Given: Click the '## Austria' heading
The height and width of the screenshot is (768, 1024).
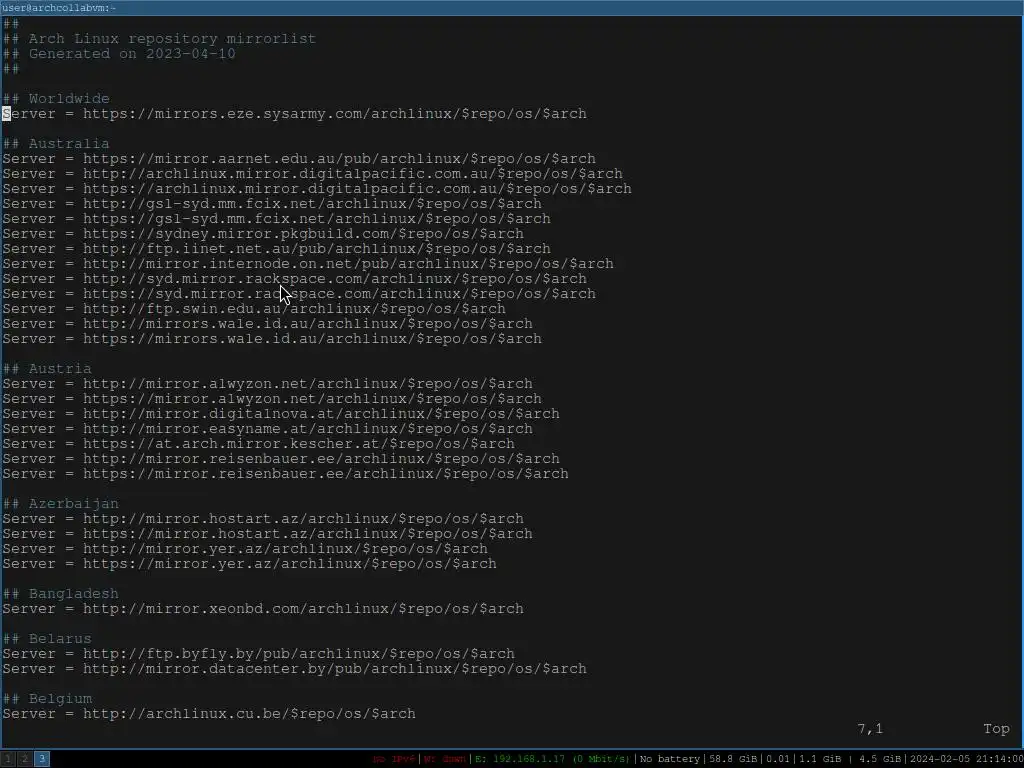Looking at the screenshot, I should [47, 369].
